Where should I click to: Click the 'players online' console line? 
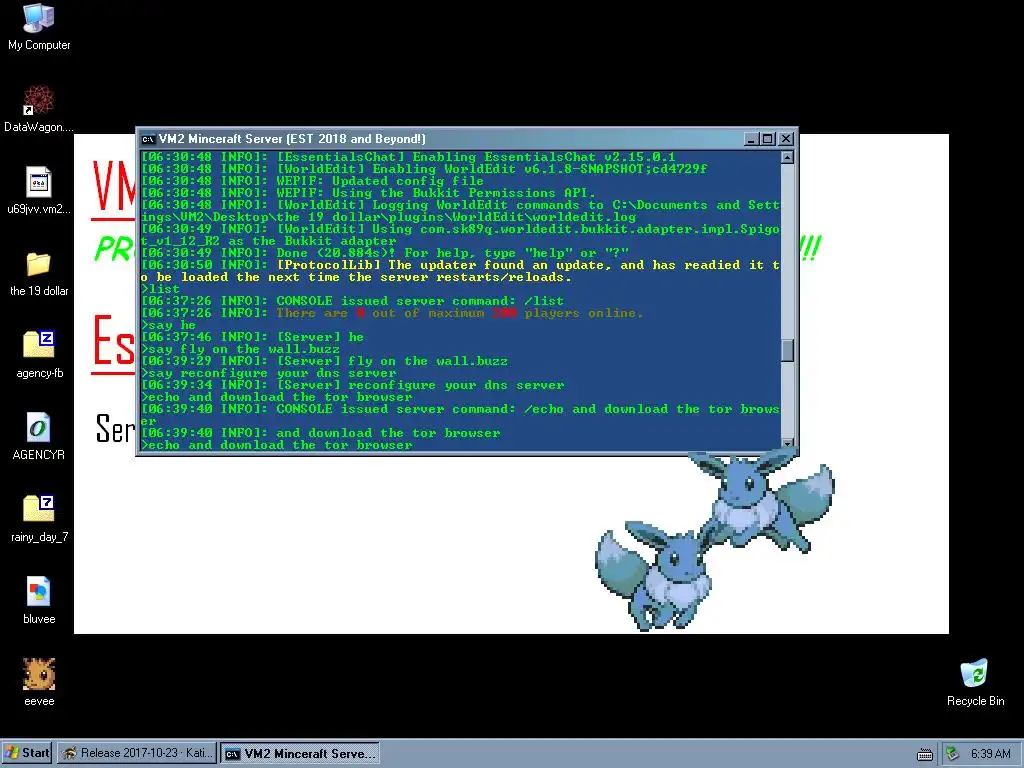click(x=392, y=313)
